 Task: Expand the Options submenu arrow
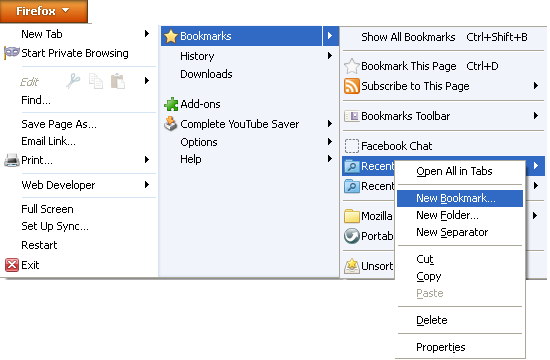[330, 141]
